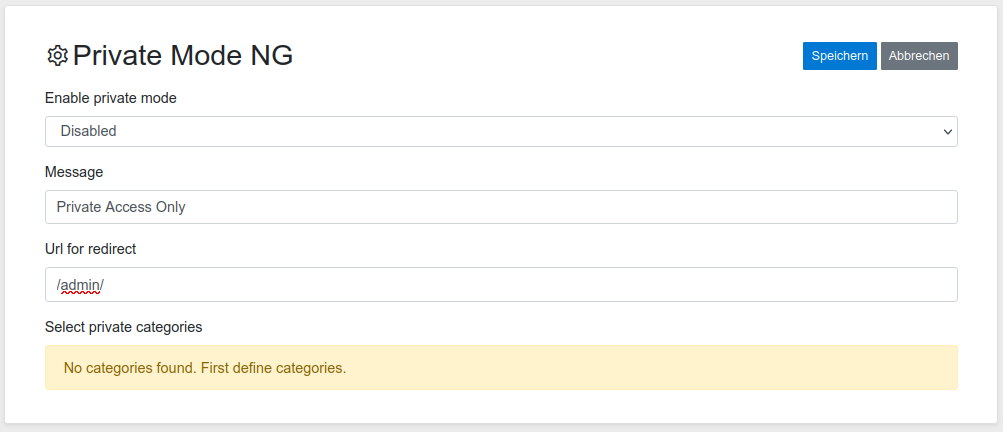The image size is (1003, 432).
Task: Click into the Url for redirect field
Action: click(500, 284)
